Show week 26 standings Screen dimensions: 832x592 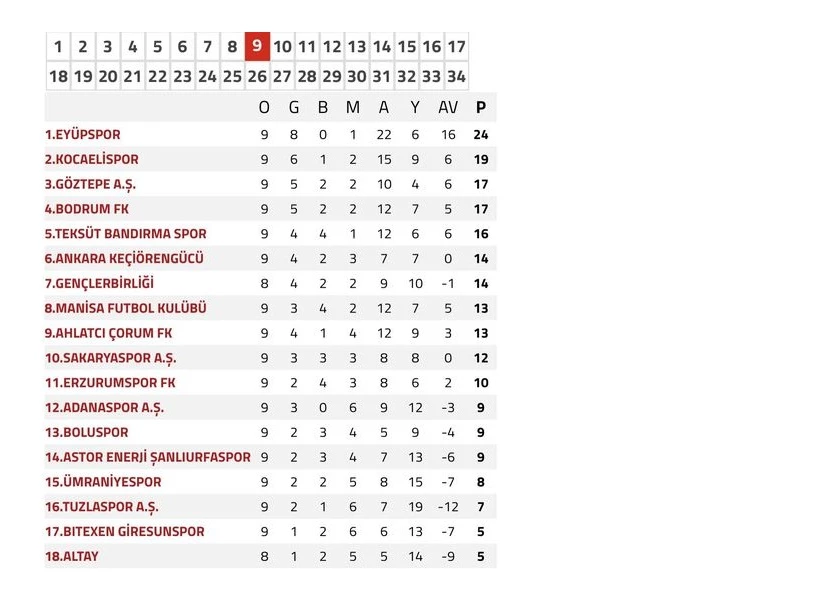point(258,76)
